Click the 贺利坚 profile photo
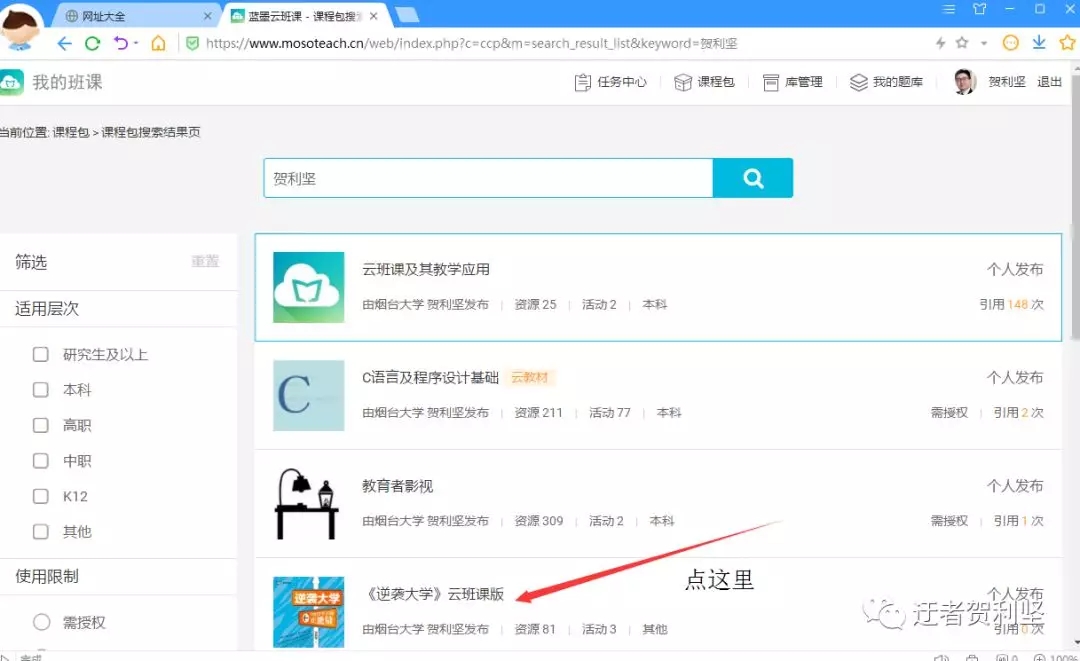Screen dimensions: 1080x661 click(964, 82)
